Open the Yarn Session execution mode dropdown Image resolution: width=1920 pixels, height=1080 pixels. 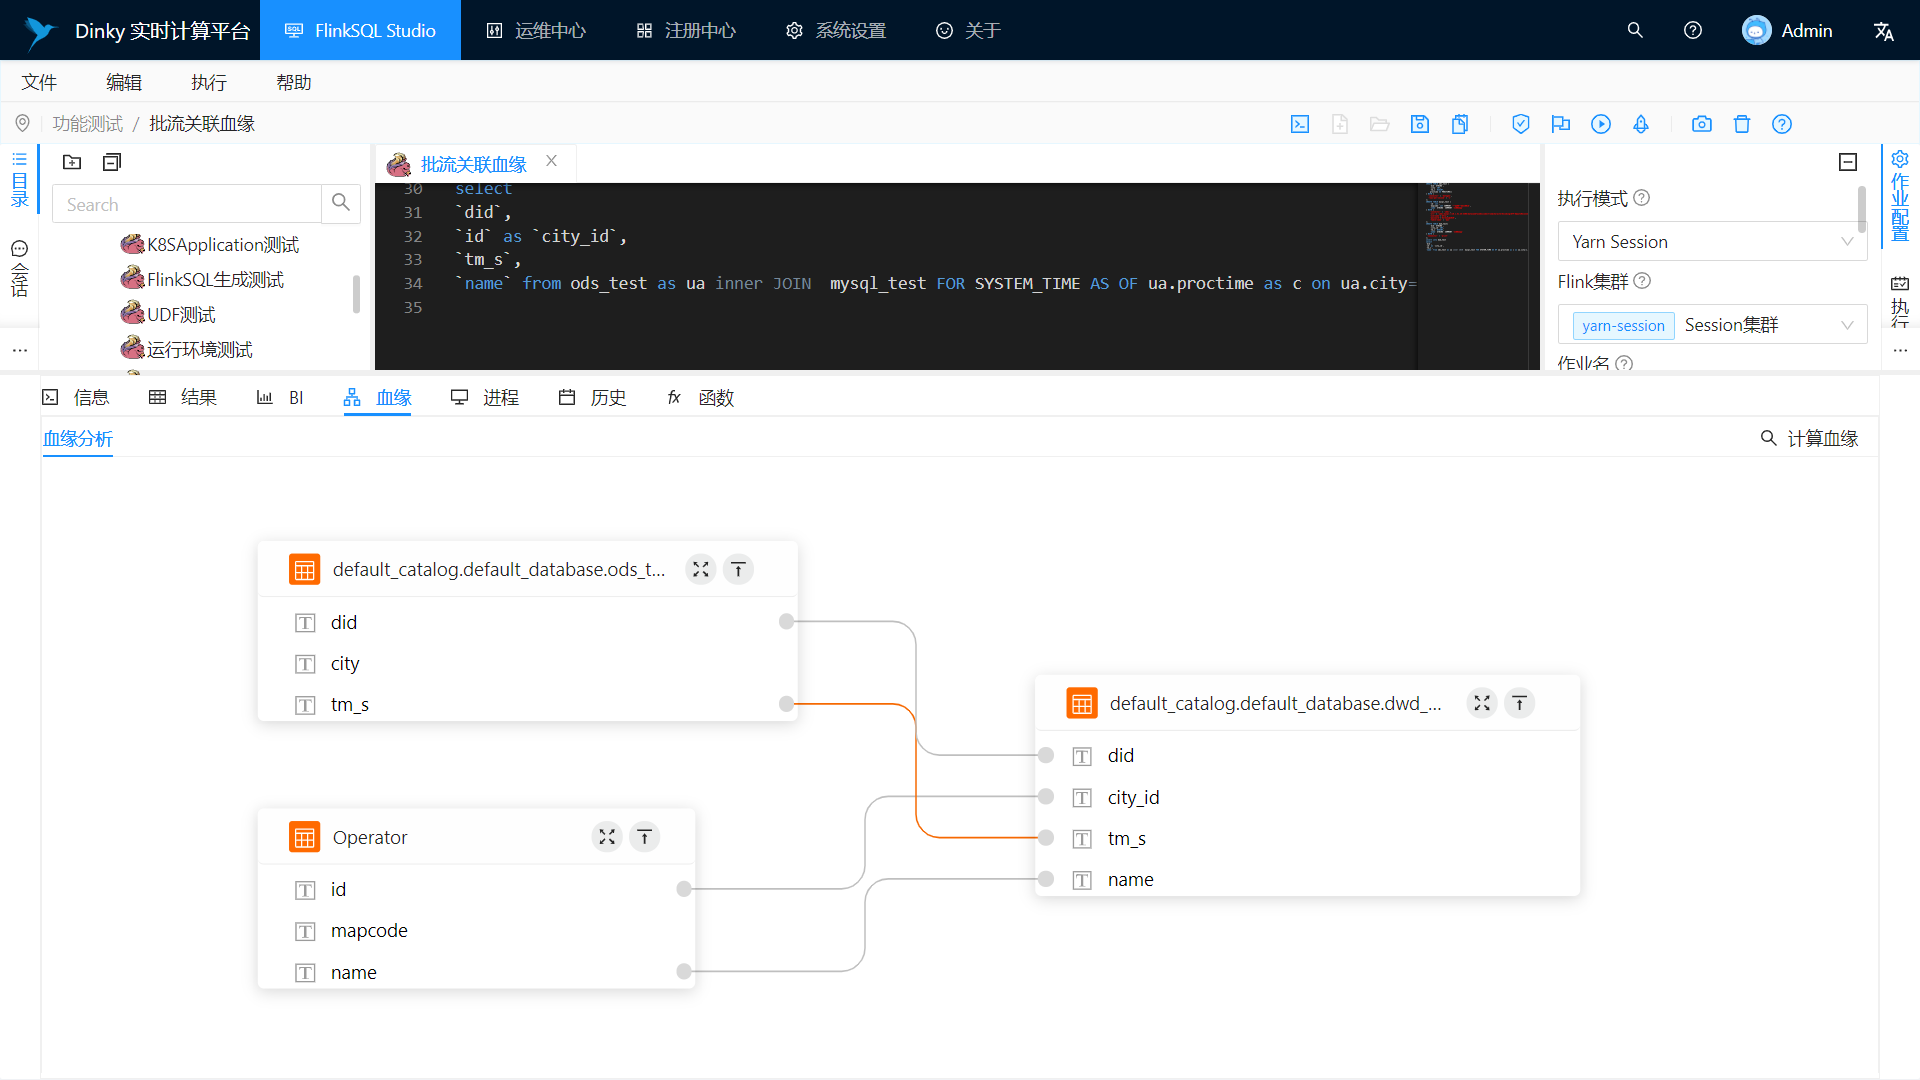(1712, 242)
